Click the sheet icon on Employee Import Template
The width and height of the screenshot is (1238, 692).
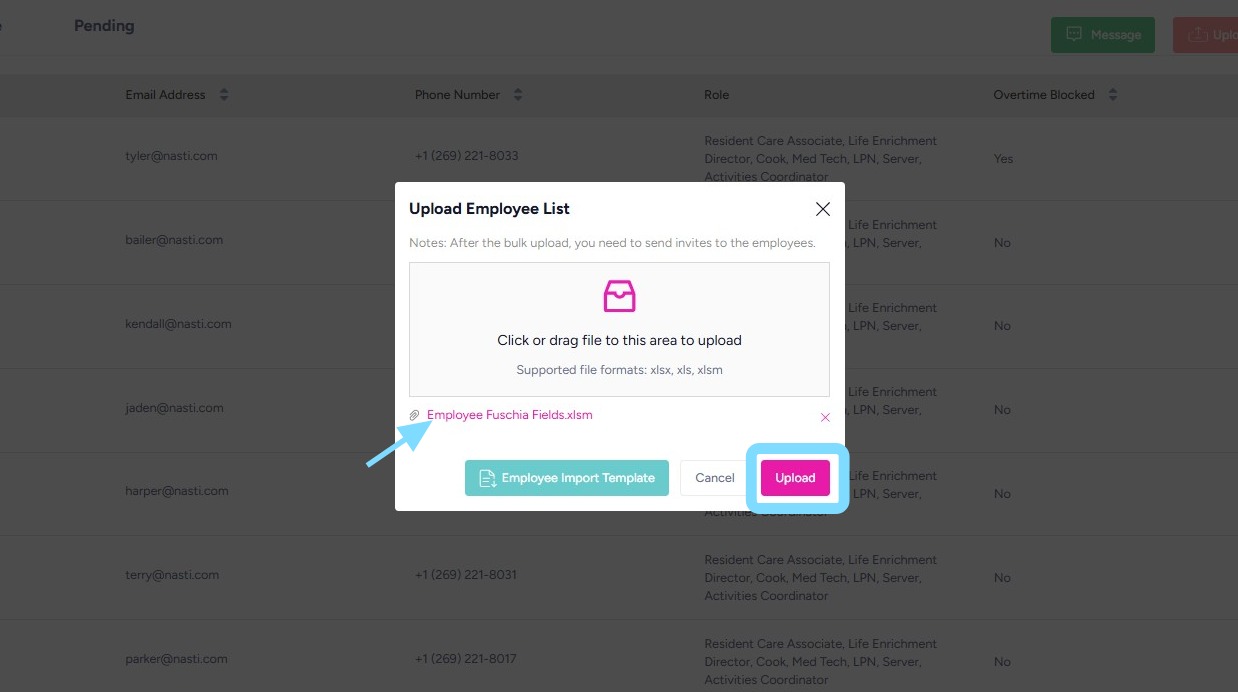click(x=488, y=478)
